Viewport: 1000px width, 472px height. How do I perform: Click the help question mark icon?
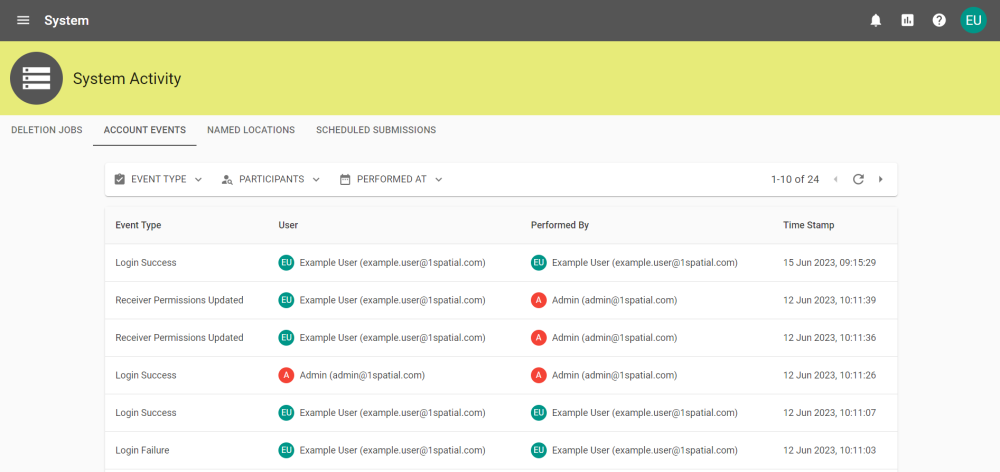pyautogui.click(x=939, y=20)
